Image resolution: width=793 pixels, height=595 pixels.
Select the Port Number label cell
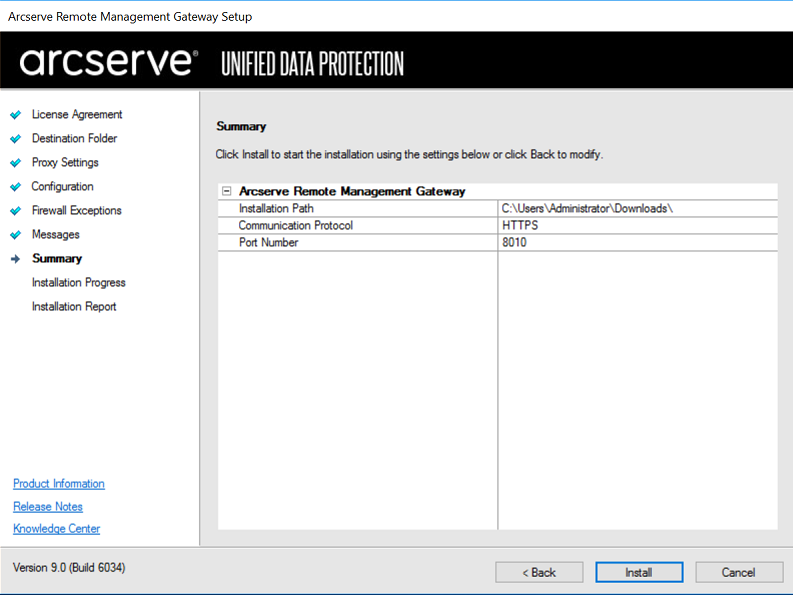[x=358, y=242]
